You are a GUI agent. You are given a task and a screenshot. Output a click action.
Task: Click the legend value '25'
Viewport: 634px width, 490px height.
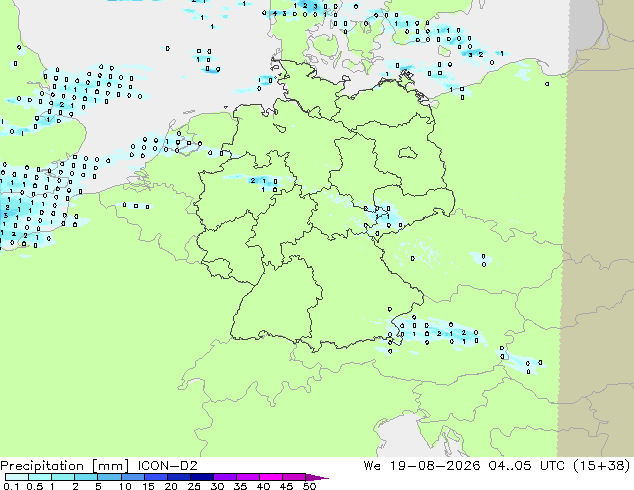[194, 486]
